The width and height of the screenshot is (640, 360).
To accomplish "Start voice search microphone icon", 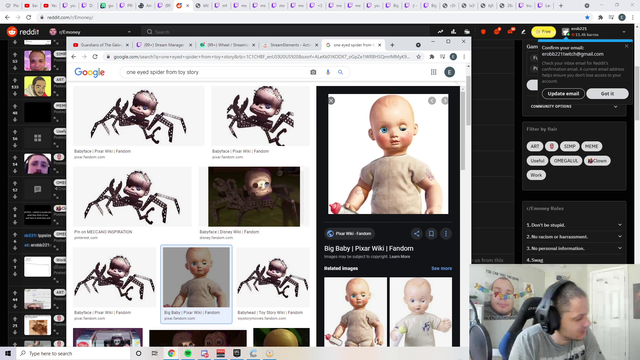I will tap(327, 72).
